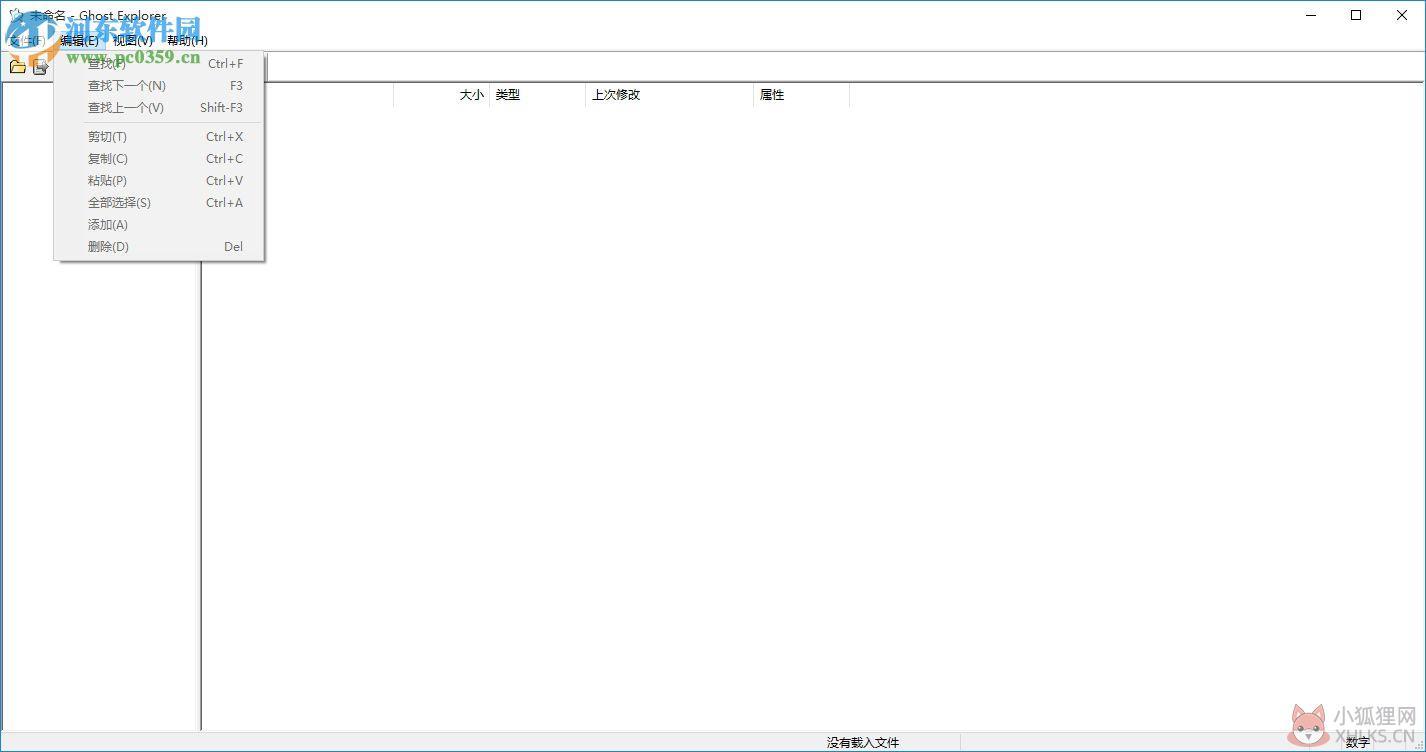Select 查找(F) in the edit menu
The image size is (1426, 752).
tap(159, 64)
